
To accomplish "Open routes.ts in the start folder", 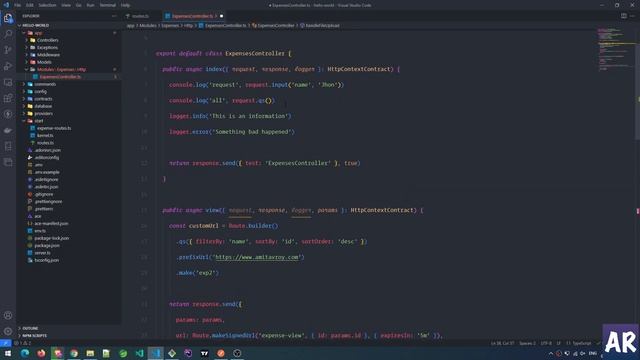I will coord(69,143).
